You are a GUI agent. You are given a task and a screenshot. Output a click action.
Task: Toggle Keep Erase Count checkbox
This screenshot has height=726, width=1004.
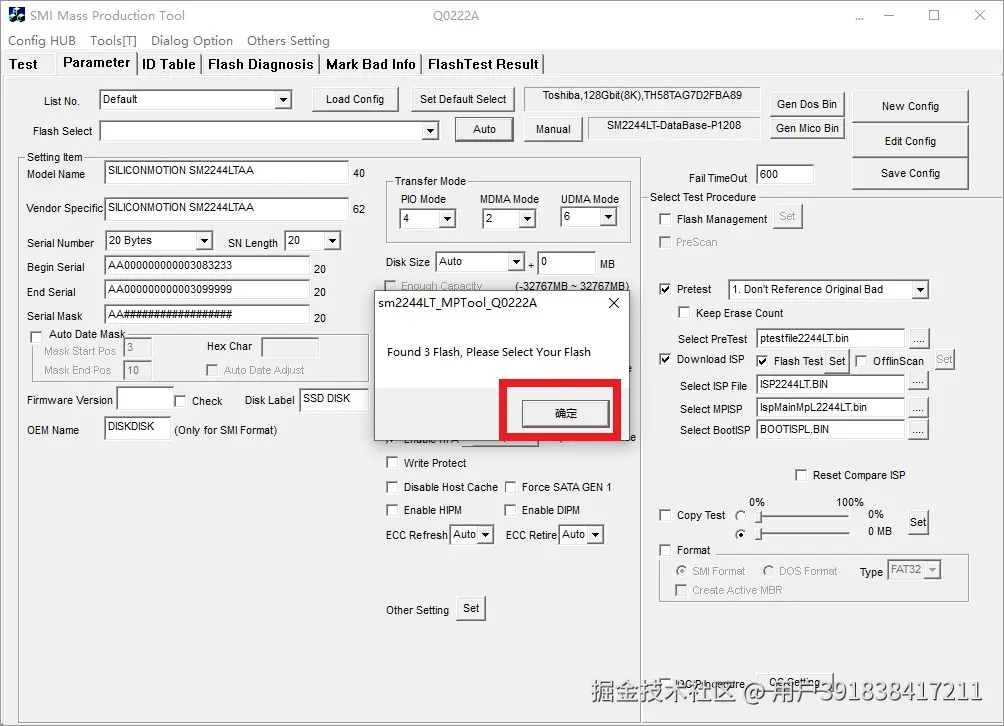[x=684, y=312]
